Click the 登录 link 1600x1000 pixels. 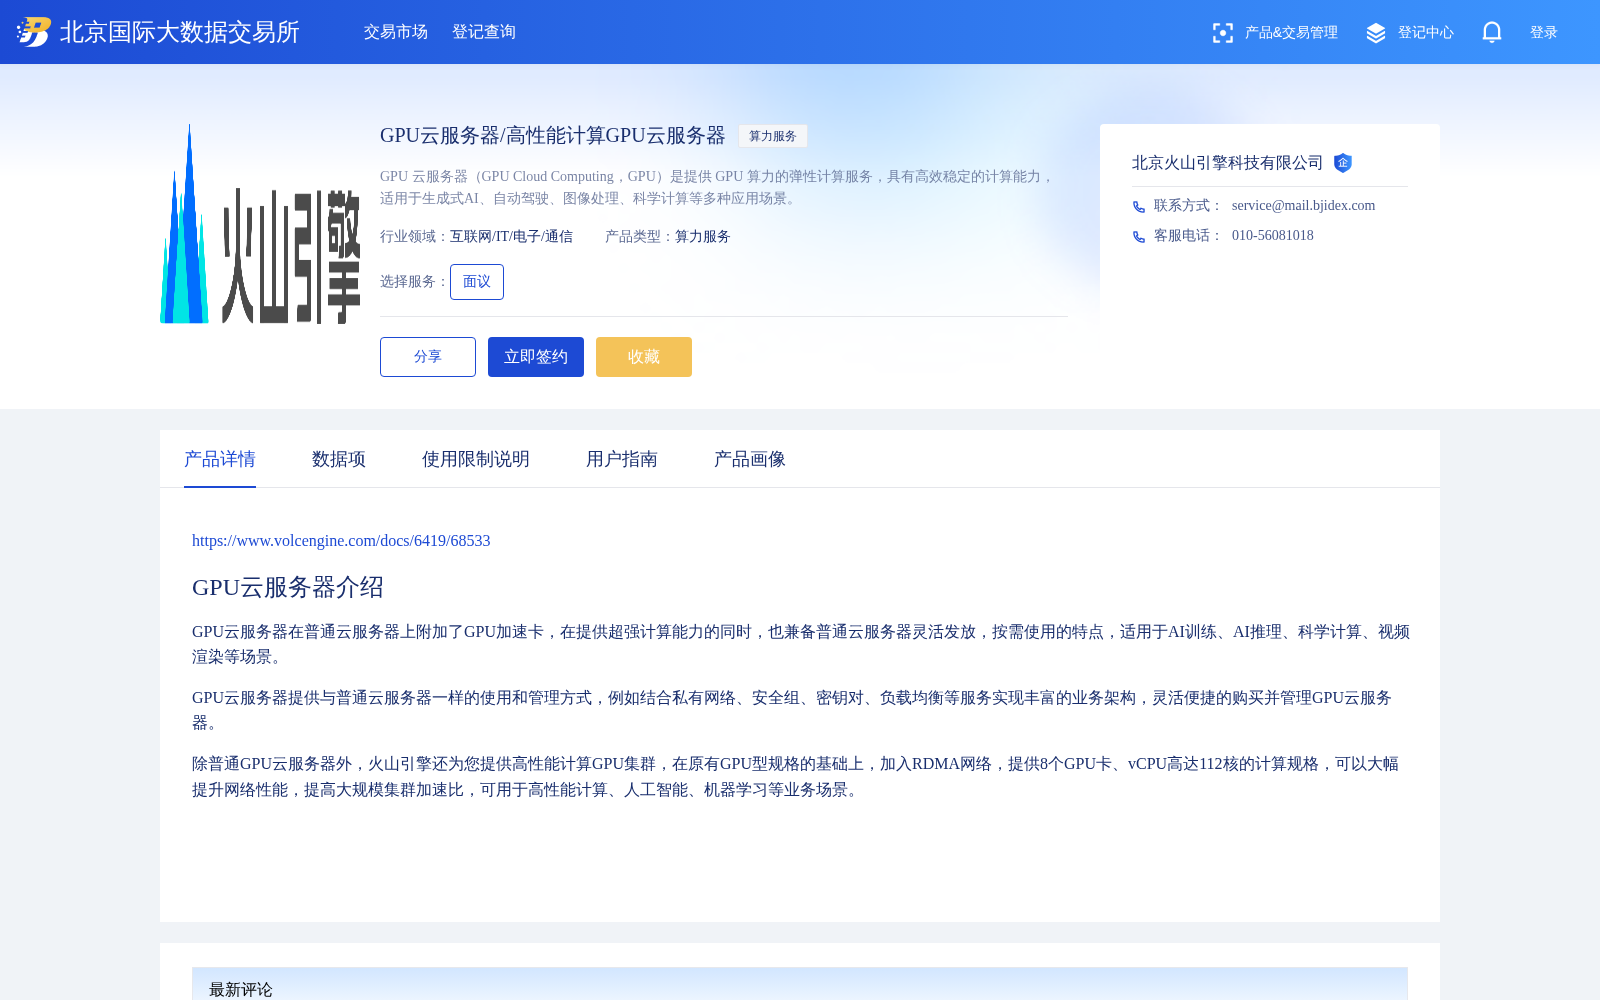point(1544,32)
